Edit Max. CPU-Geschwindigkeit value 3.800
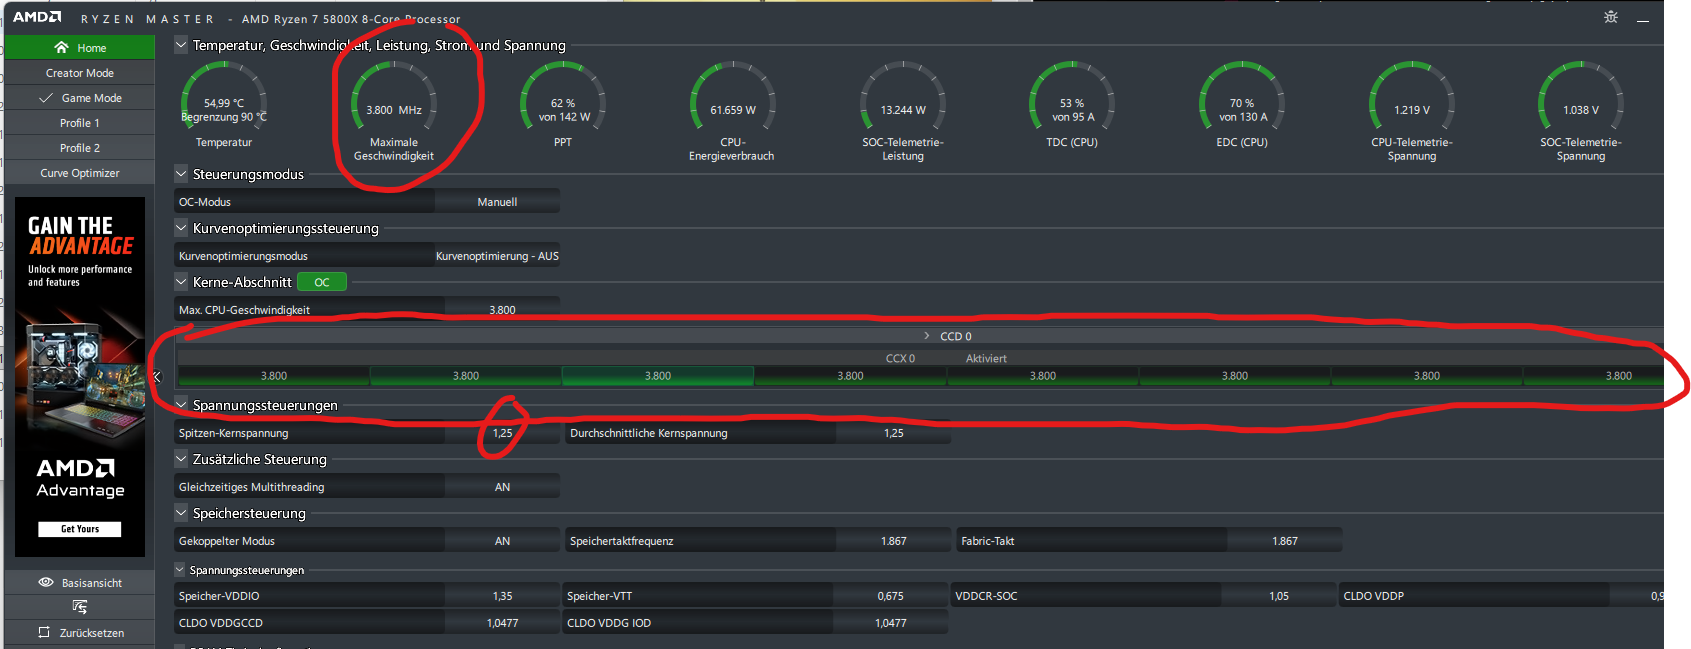Image resolution: width=1691 pixels, height=649 pixels. 502,310
